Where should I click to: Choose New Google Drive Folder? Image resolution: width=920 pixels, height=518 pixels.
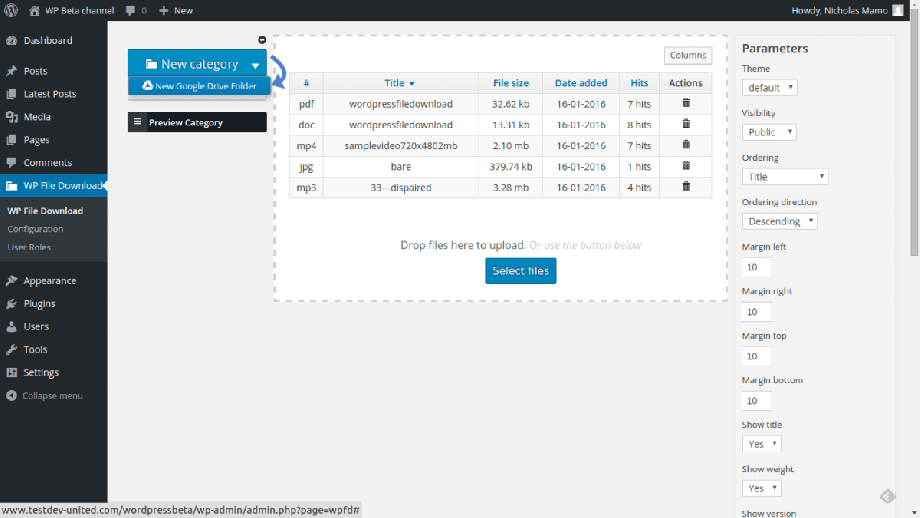(199, 86)
